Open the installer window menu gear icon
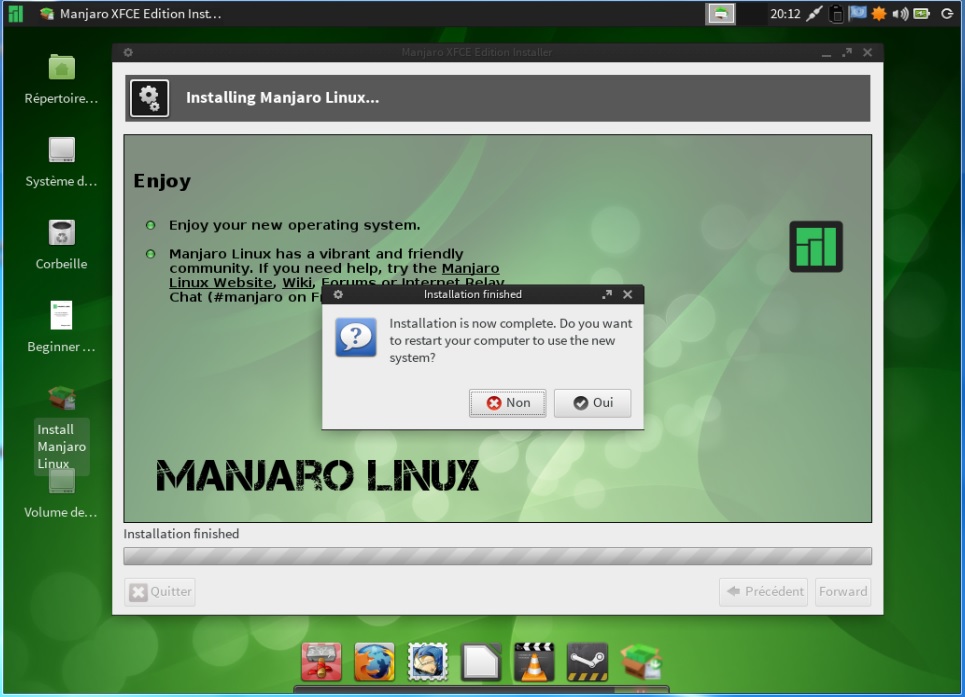This screenshot has width=965, height=697. [x=128, y=52]
